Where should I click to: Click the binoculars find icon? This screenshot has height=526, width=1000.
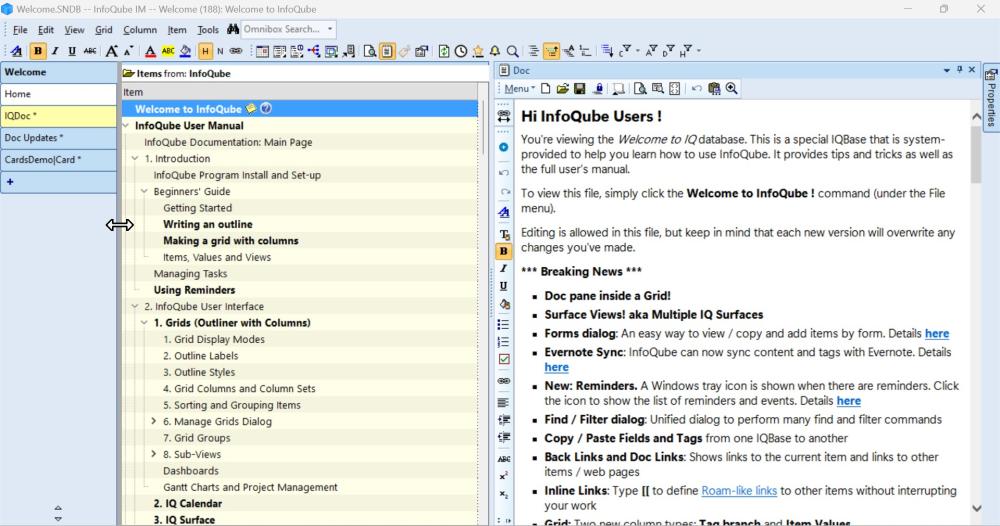[233, 29]
